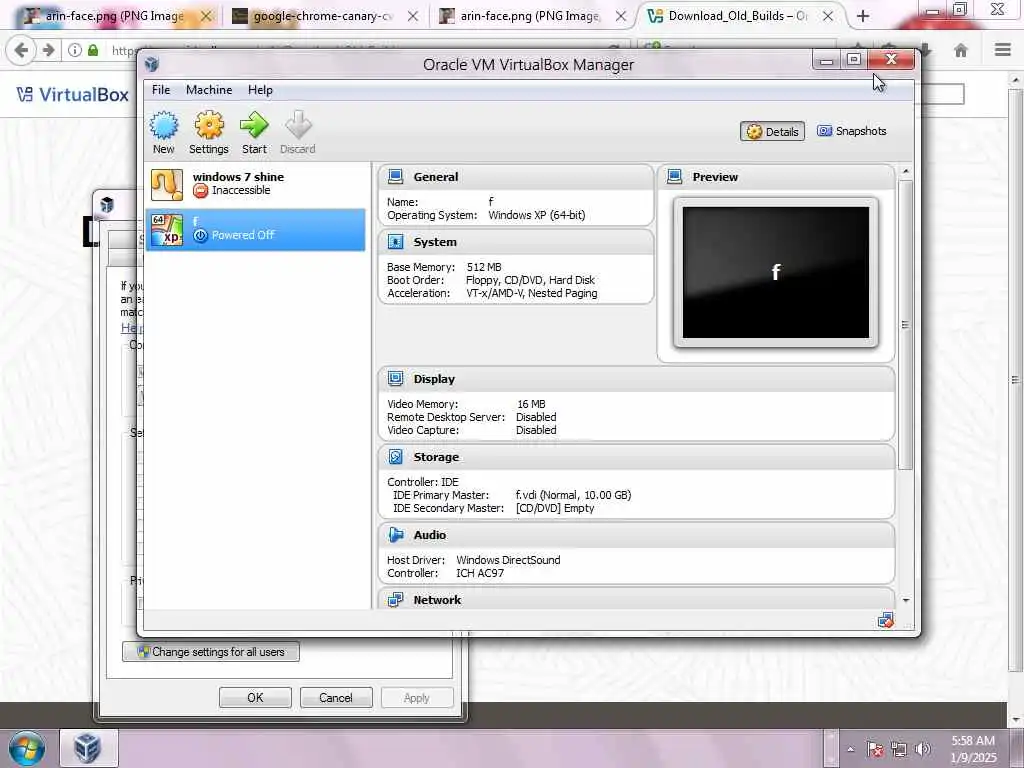Click details pane scrollbar up arrow

(x=906, y=171)
